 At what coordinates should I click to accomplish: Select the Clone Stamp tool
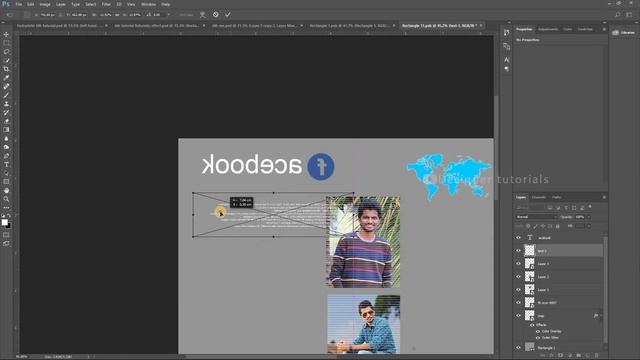[x=6, y=104]
